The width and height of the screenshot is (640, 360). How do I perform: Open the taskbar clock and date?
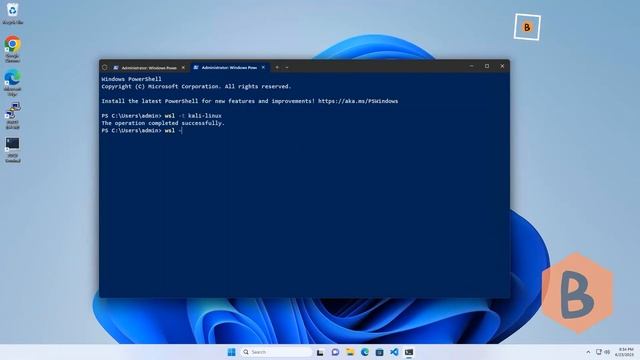(x=625, y=352)
